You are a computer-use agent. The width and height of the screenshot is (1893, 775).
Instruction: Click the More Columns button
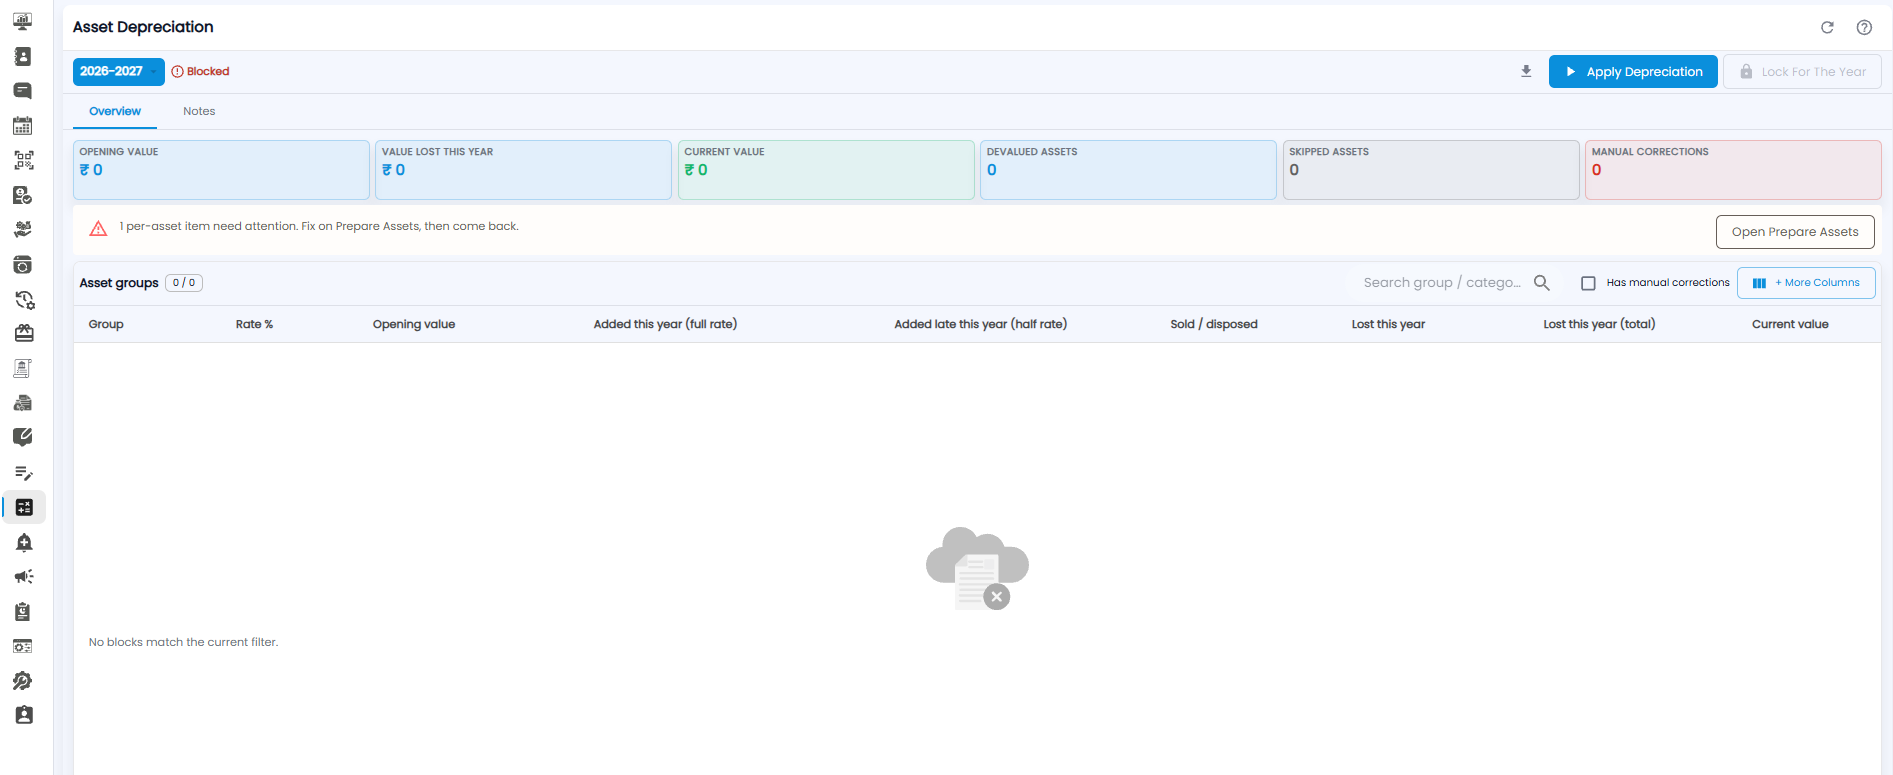[x=1806, y=283]
